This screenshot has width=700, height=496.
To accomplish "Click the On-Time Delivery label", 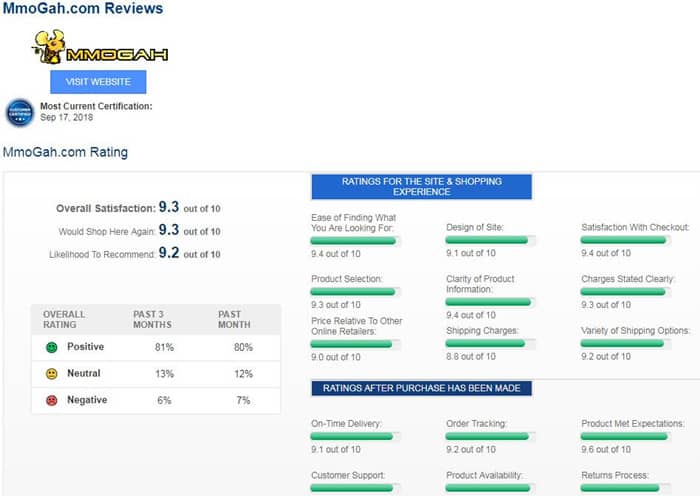I will 346,424.
